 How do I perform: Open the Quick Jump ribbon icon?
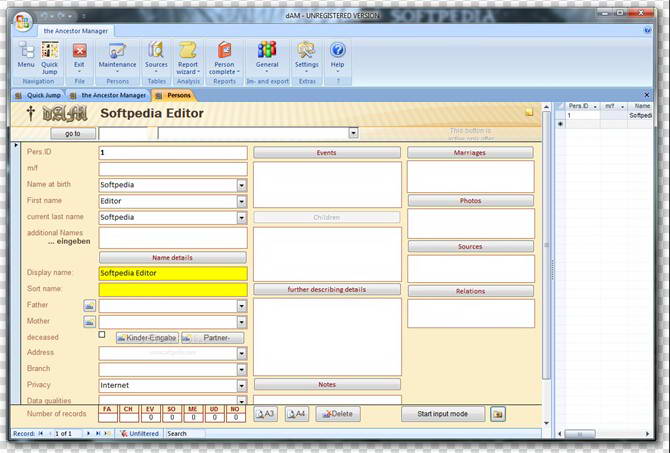tap(50, 58)
